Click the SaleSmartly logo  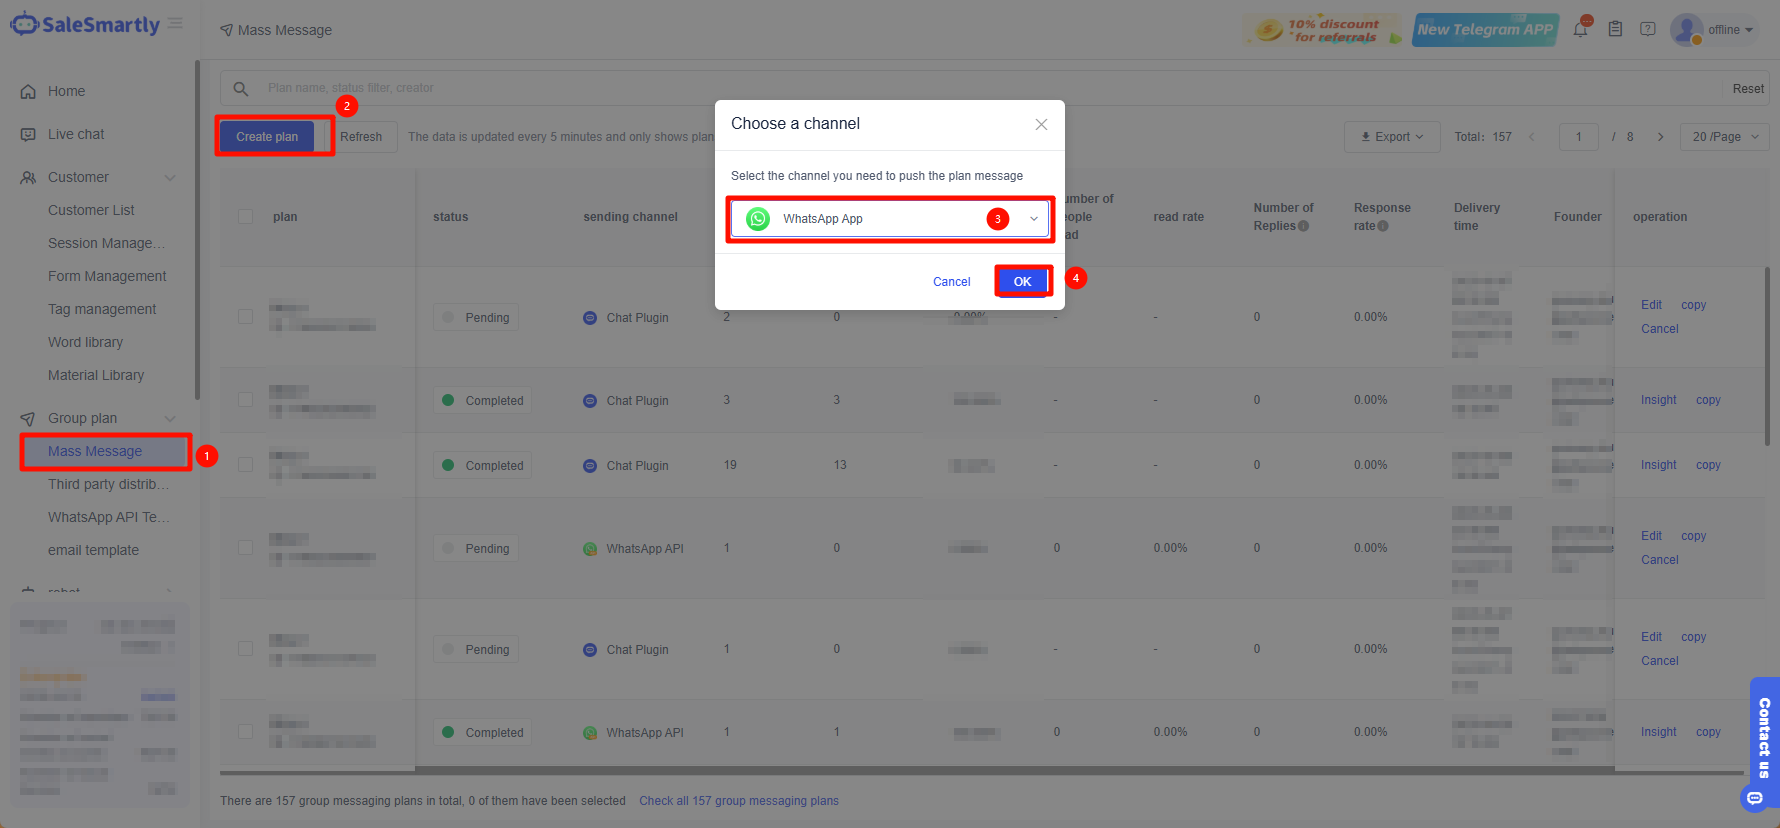pyautogui.click(x=86, y=25)
